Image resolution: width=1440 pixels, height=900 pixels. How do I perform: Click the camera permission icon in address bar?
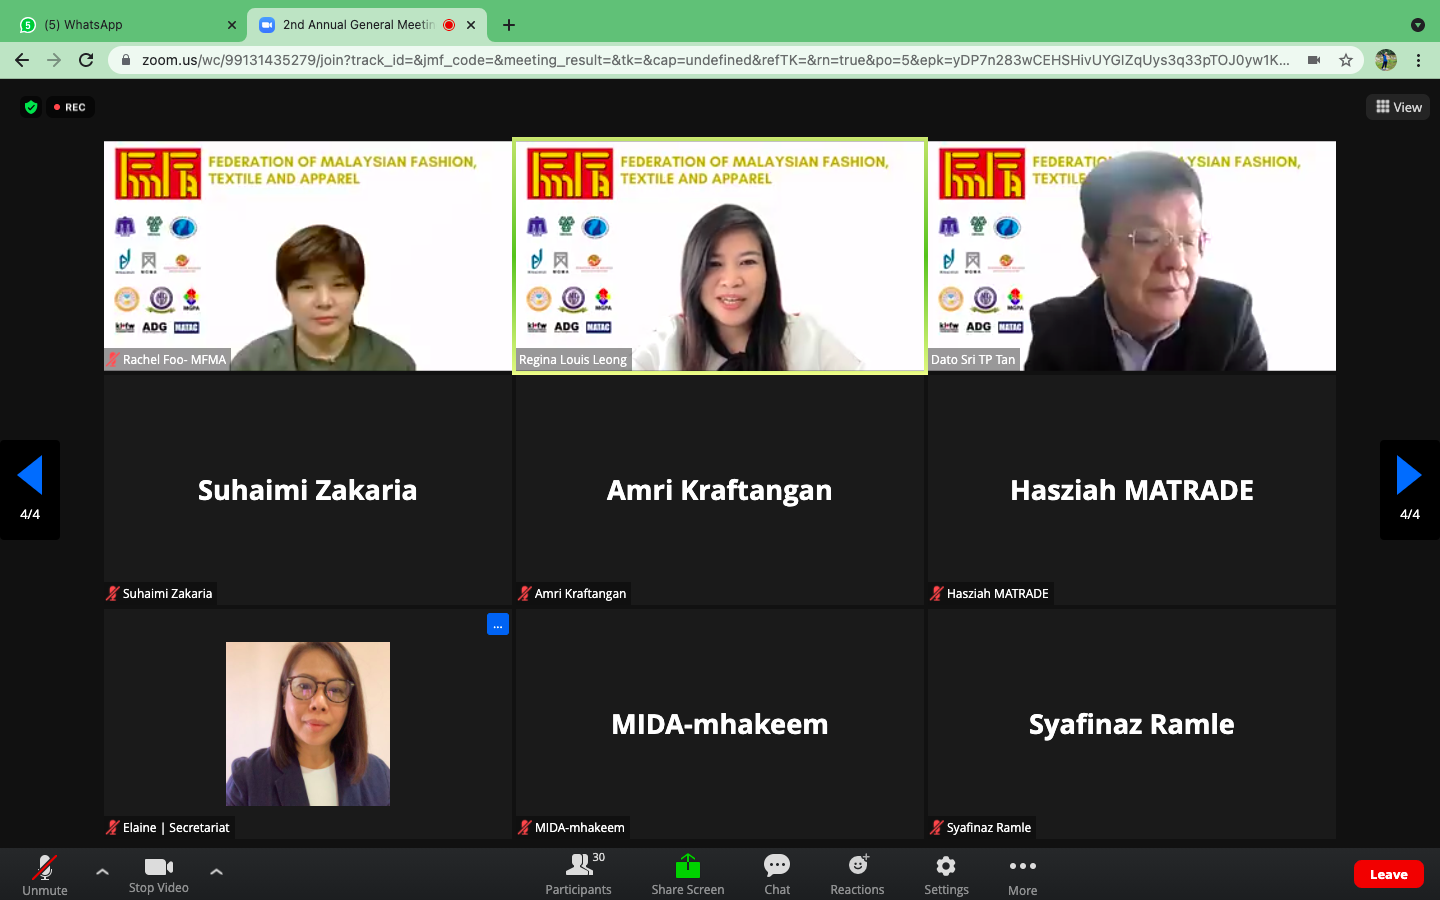click(1314, 60)
